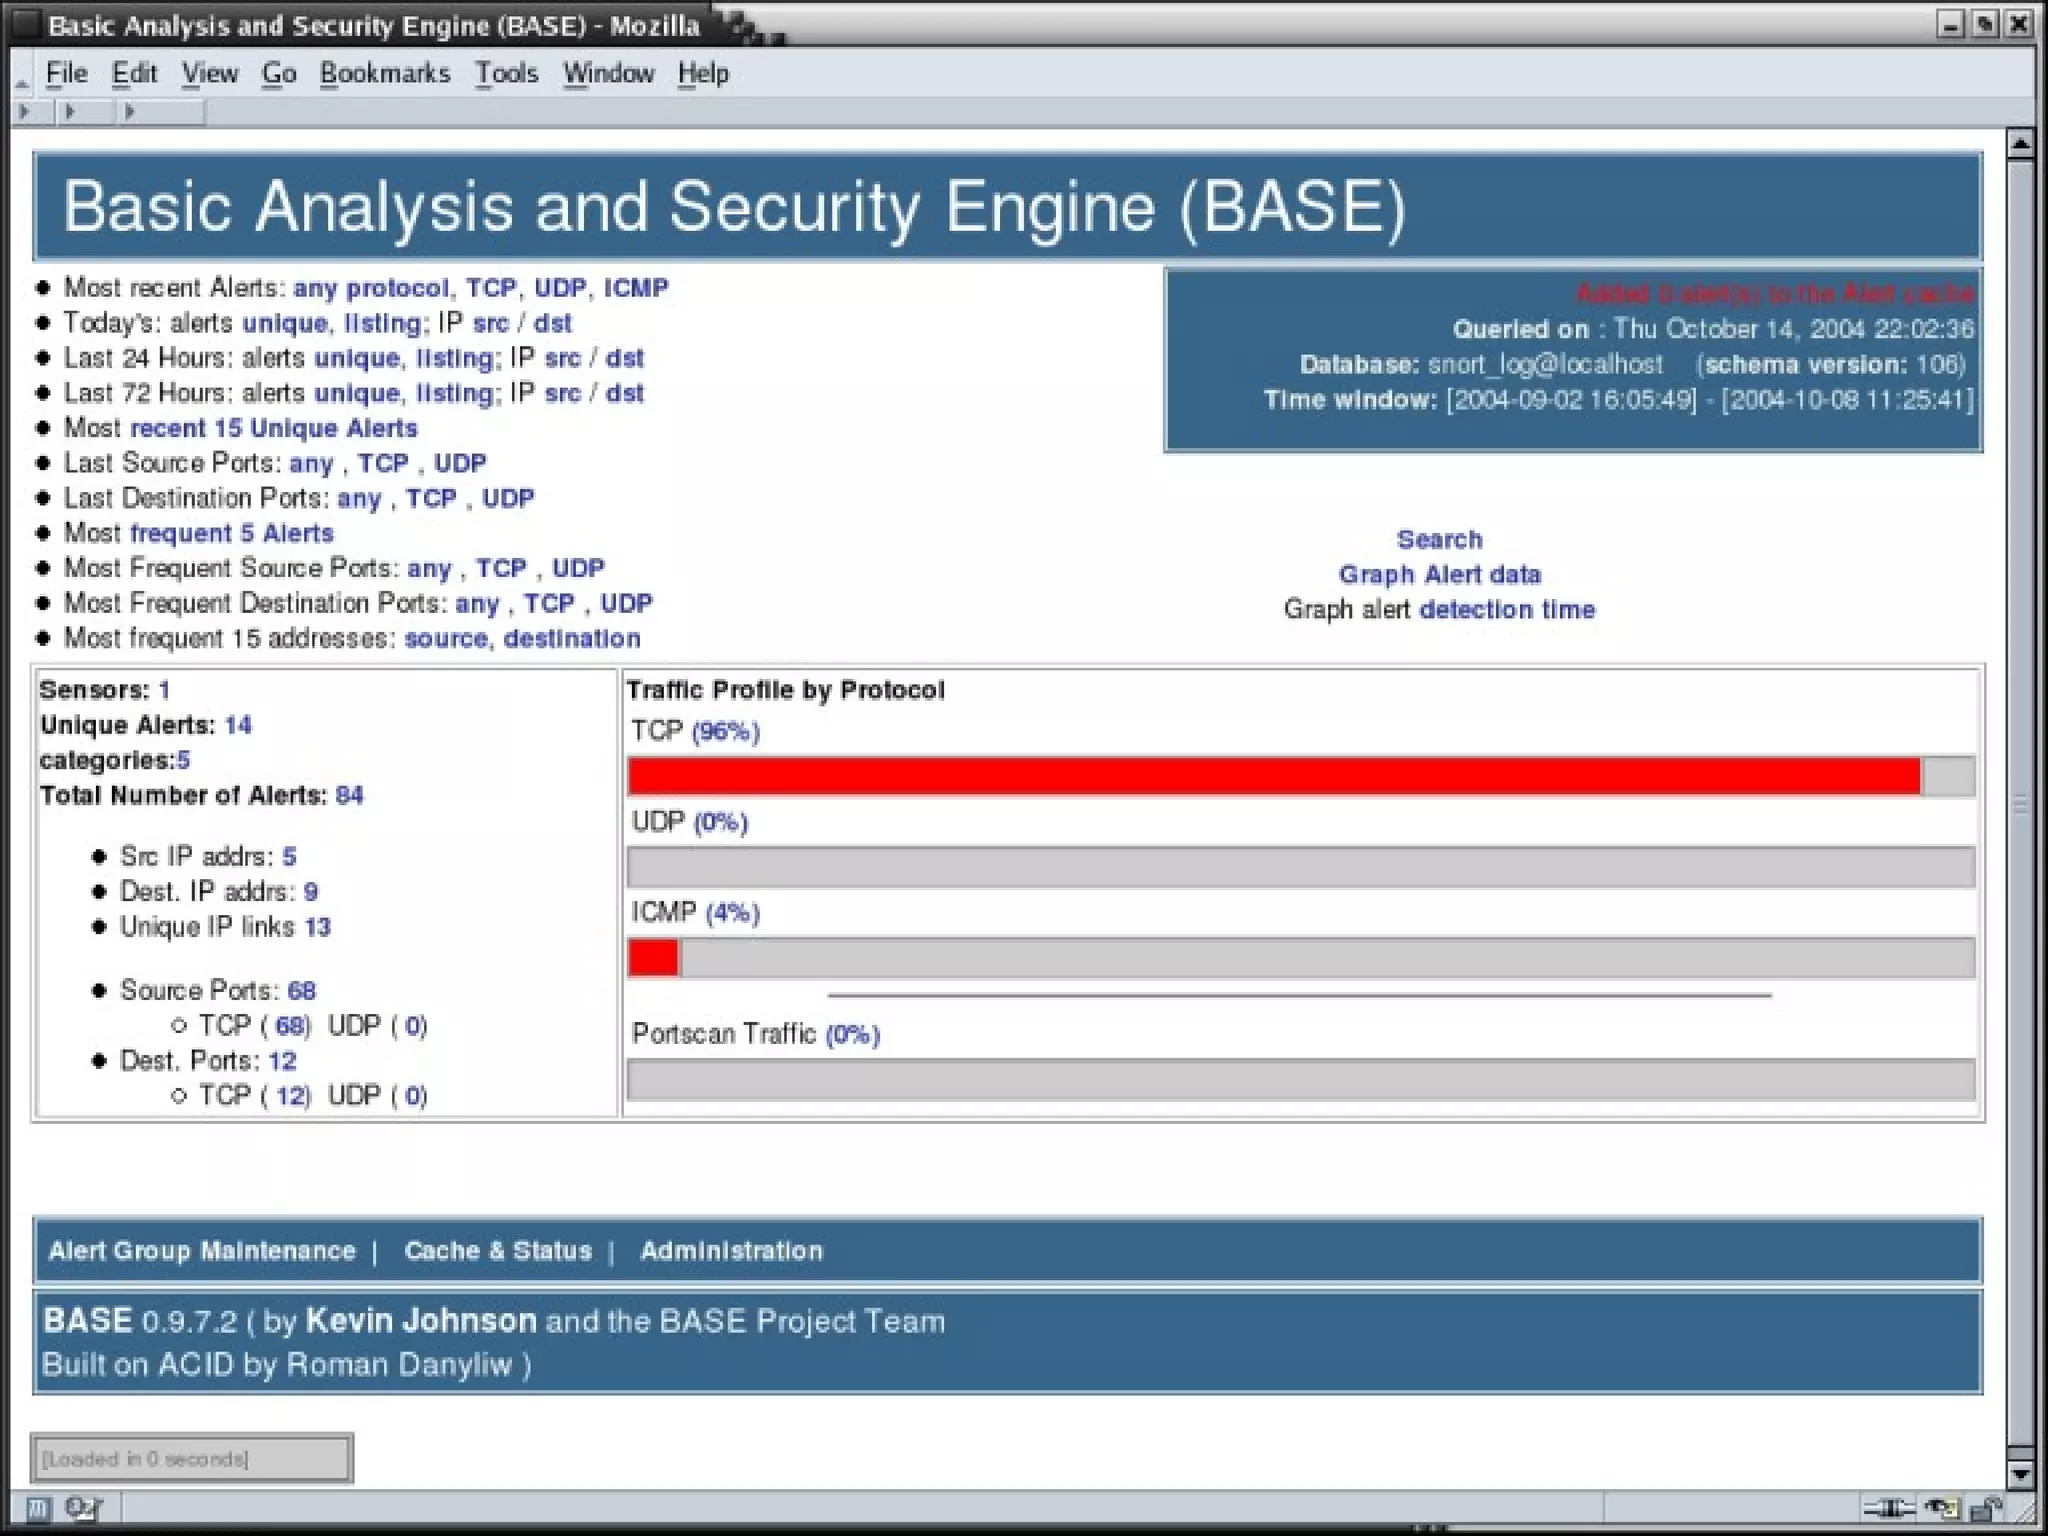Open most recent ICMP alerts
The width and height of the screenshot is (2048, 1536).
click(635, 288)
